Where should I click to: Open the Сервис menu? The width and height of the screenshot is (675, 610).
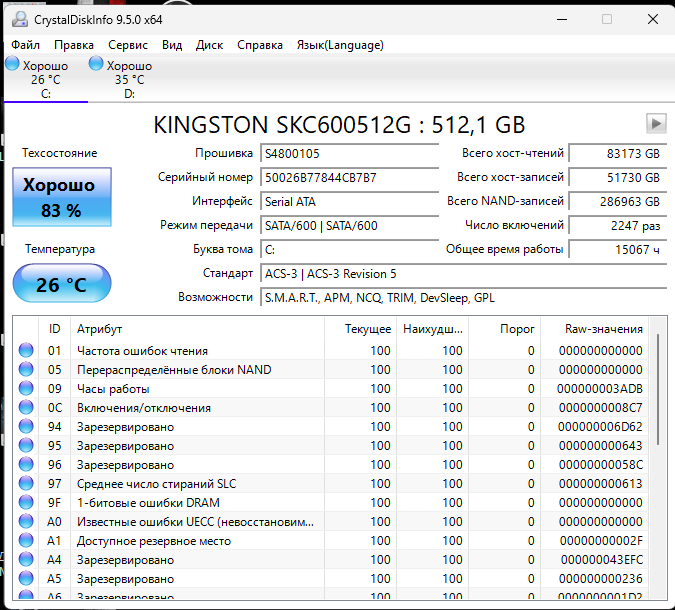[127, 45]
